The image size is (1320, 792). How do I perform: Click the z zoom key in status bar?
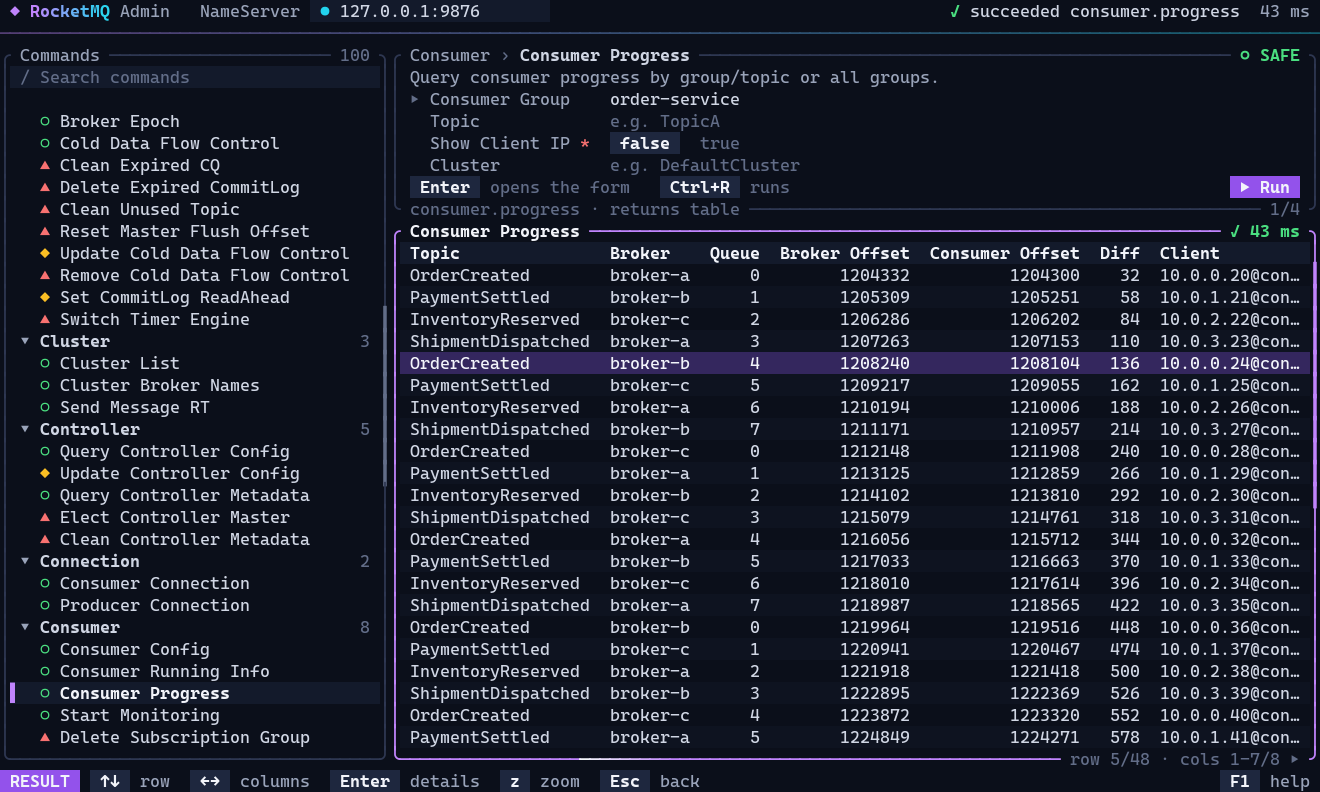(515, 781)
